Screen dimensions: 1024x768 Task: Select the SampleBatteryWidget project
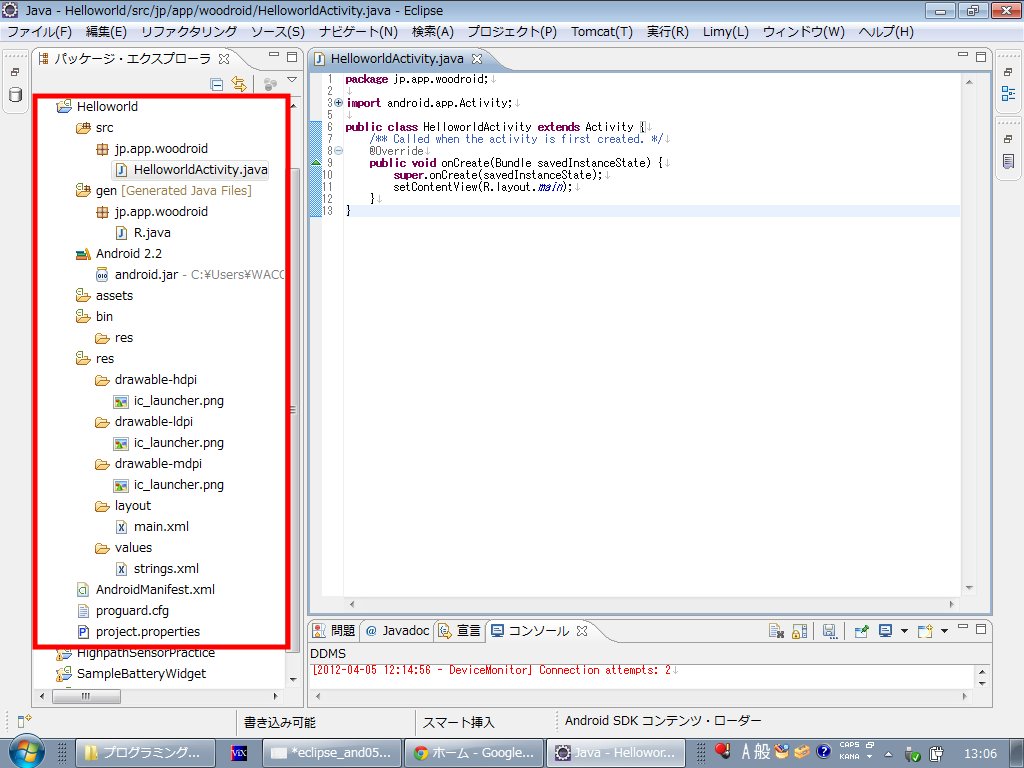pos(131,673)
